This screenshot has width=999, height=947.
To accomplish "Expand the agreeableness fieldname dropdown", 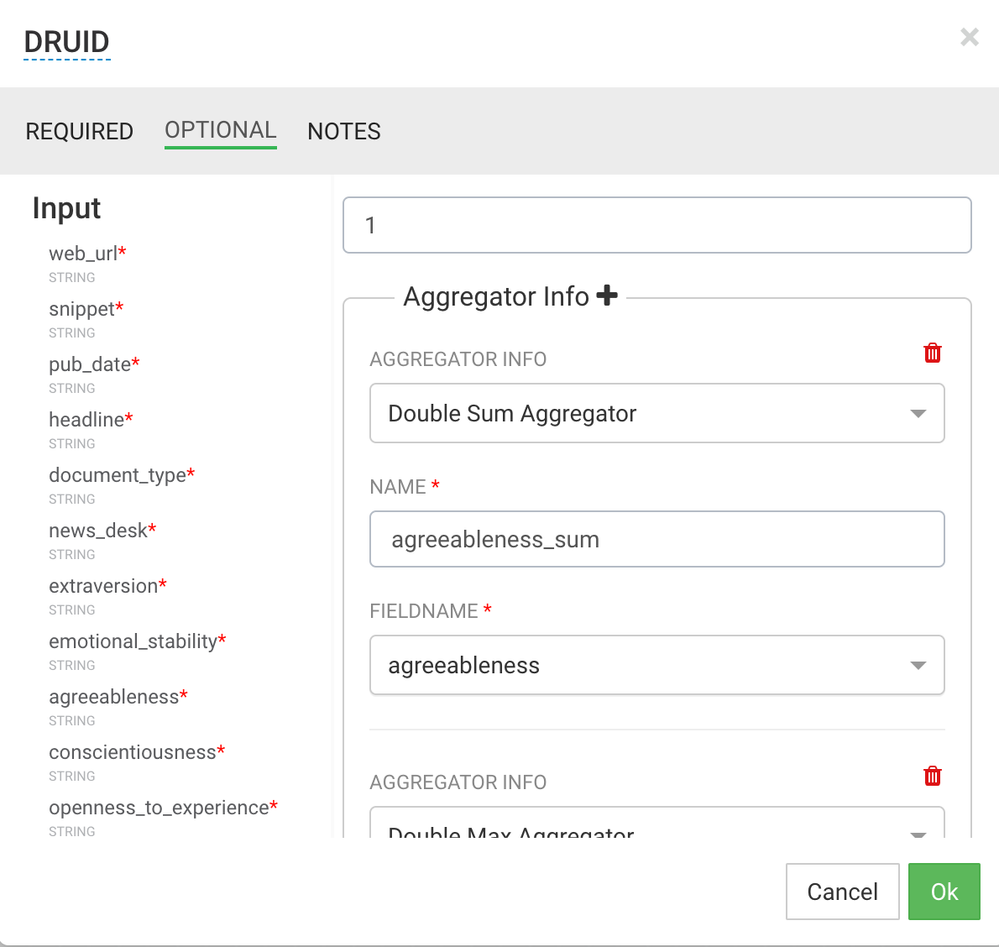I will point(657,665).
